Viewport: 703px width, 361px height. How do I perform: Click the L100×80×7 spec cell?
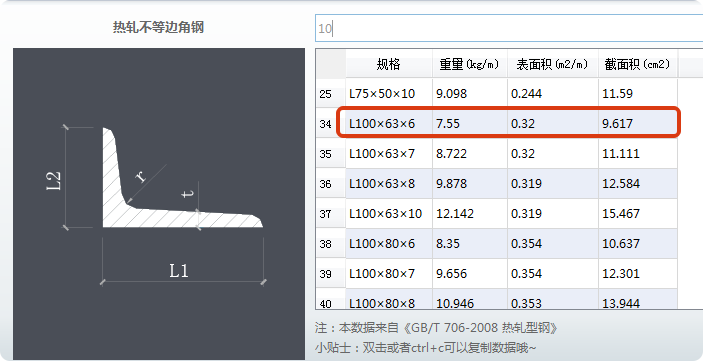(389, 274)
